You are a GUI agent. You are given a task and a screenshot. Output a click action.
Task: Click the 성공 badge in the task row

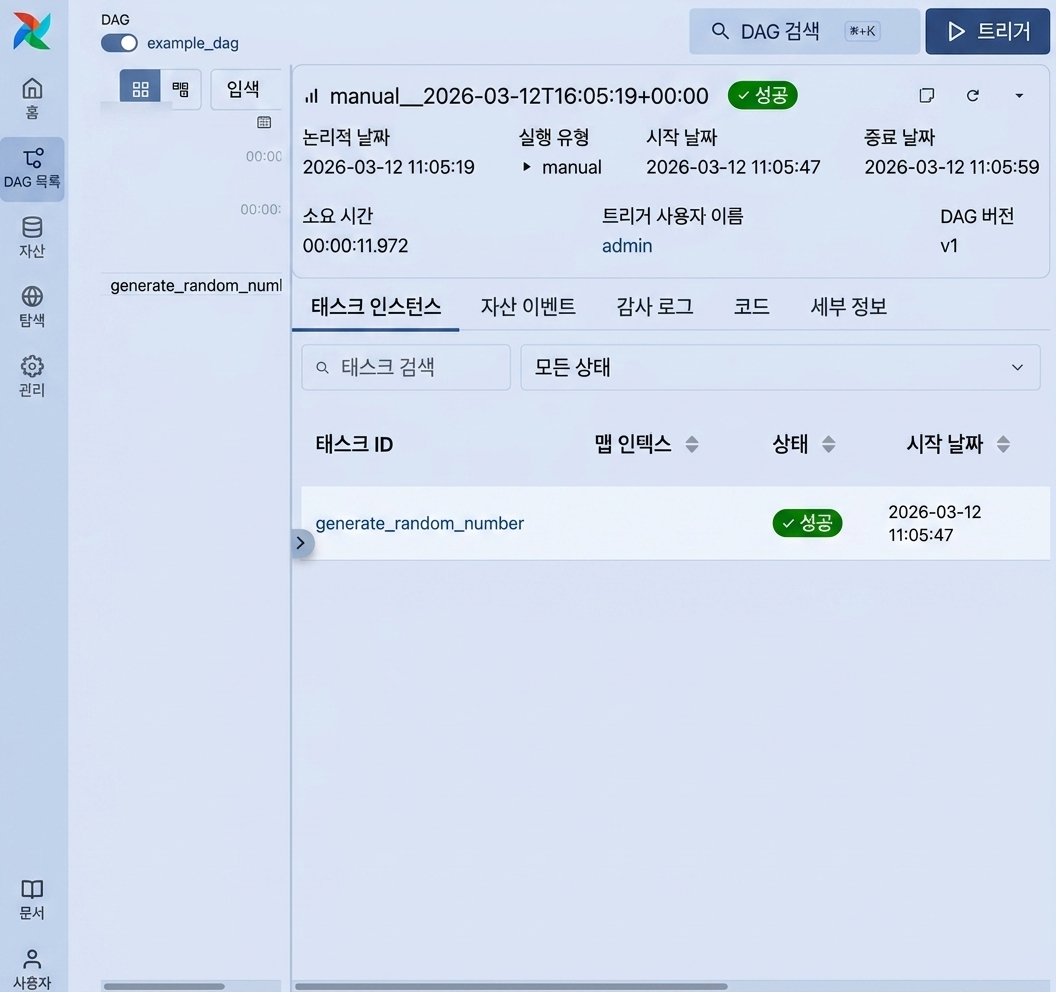807,523
